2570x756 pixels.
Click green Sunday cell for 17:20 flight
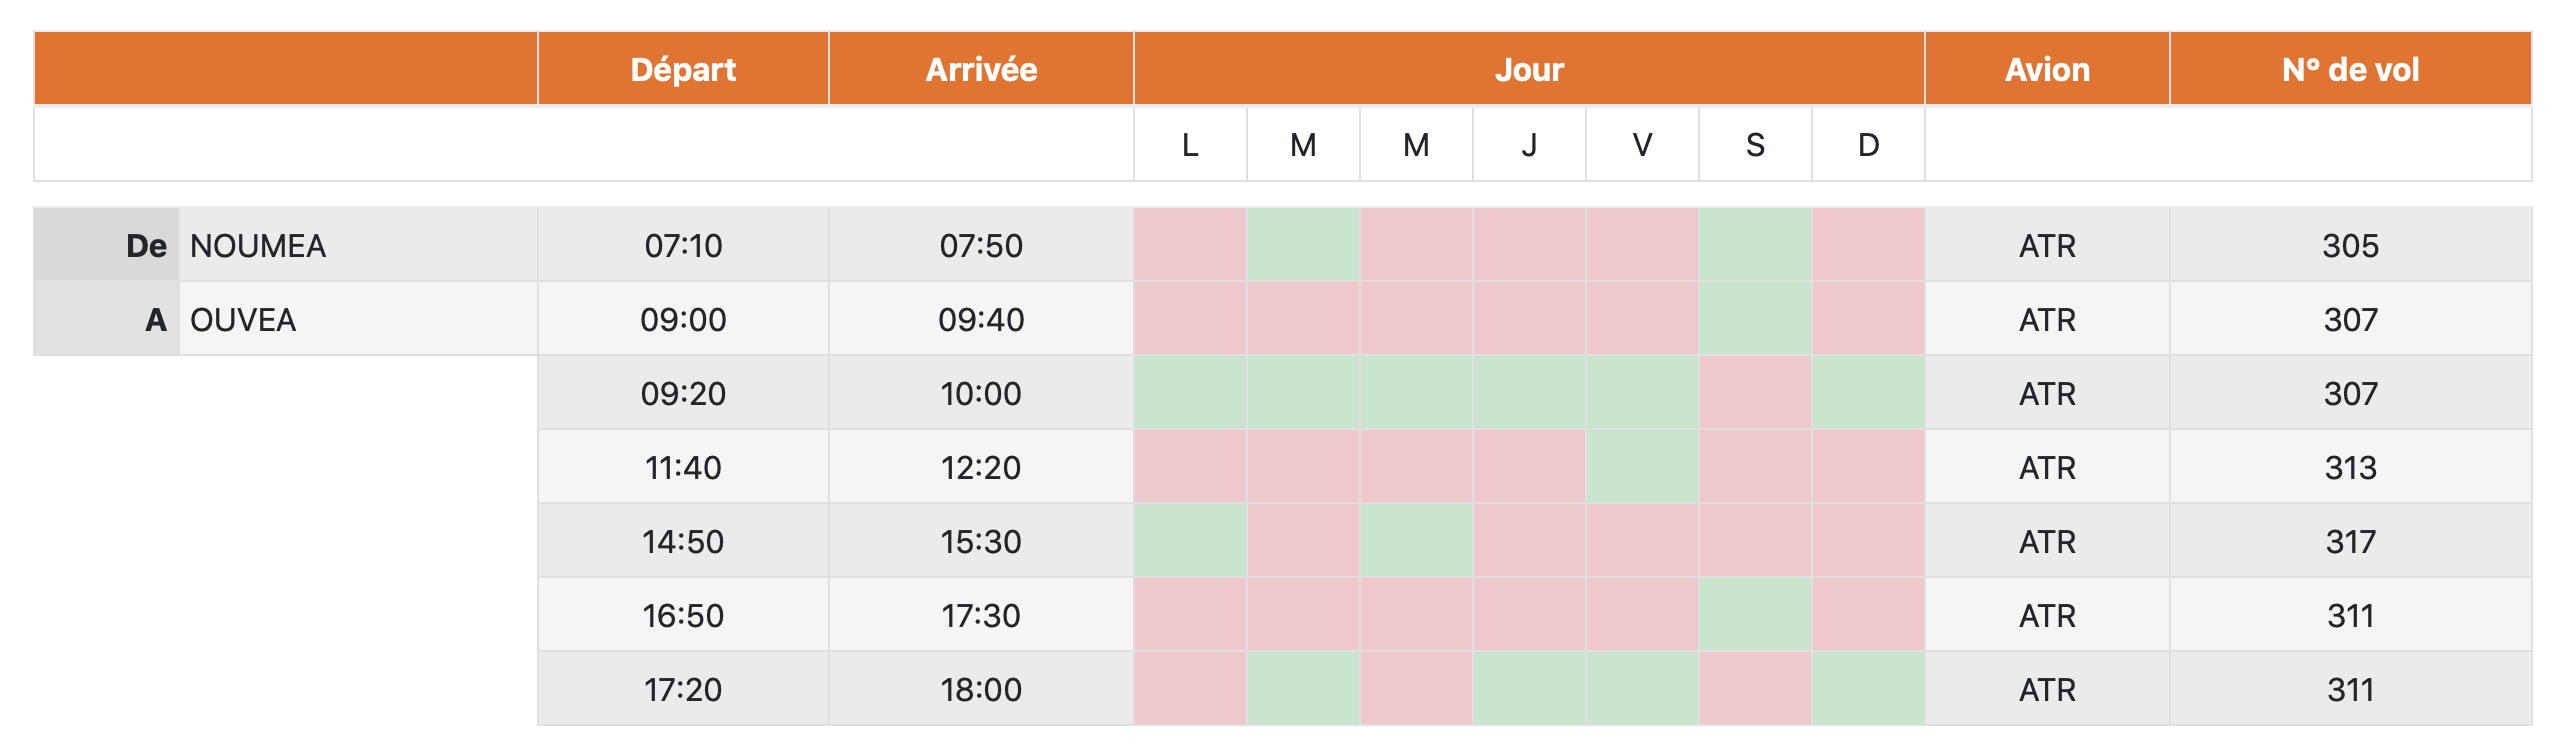pos(1868,689)
